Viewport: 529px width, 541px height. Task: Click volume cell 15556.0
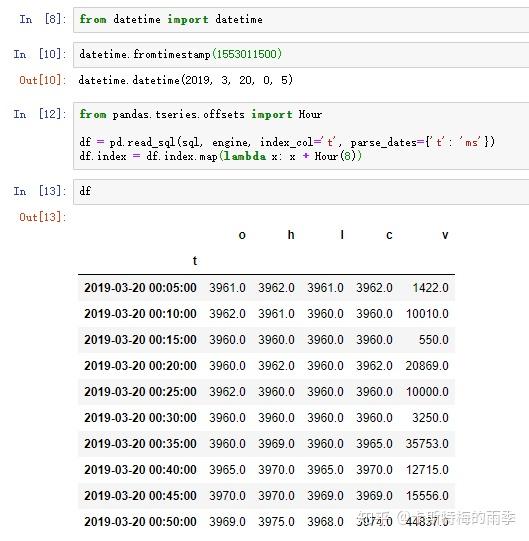coord(427,496)
